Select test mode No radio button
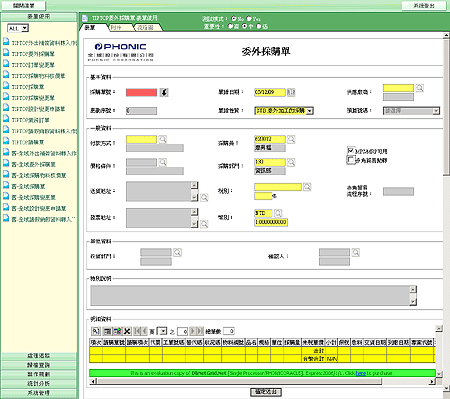This screenshot has width=450, height=399. pyautogui.click(x=234, y=19)
